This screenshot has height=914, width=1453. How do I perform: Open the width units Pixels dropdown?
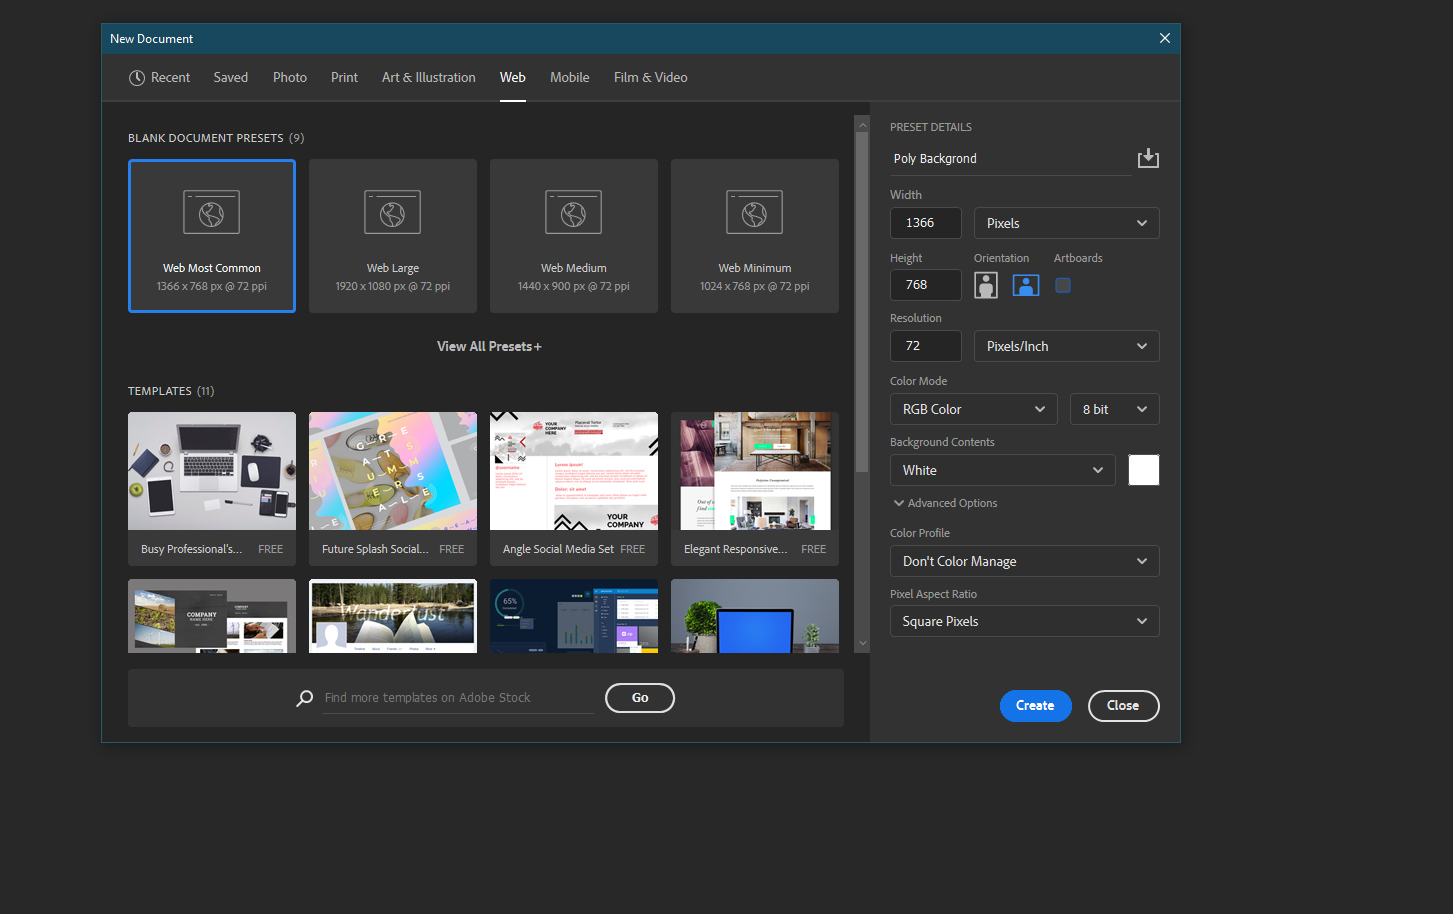tap(1066, 223)
